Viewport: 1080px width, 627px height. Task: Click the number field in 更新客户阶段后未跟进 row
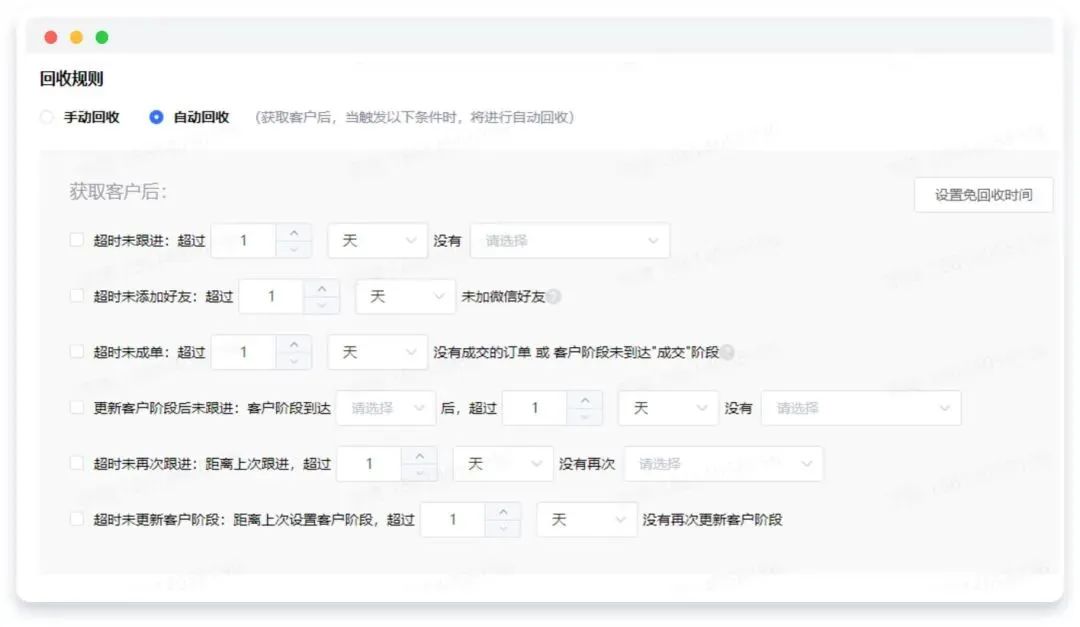[534, 408]
